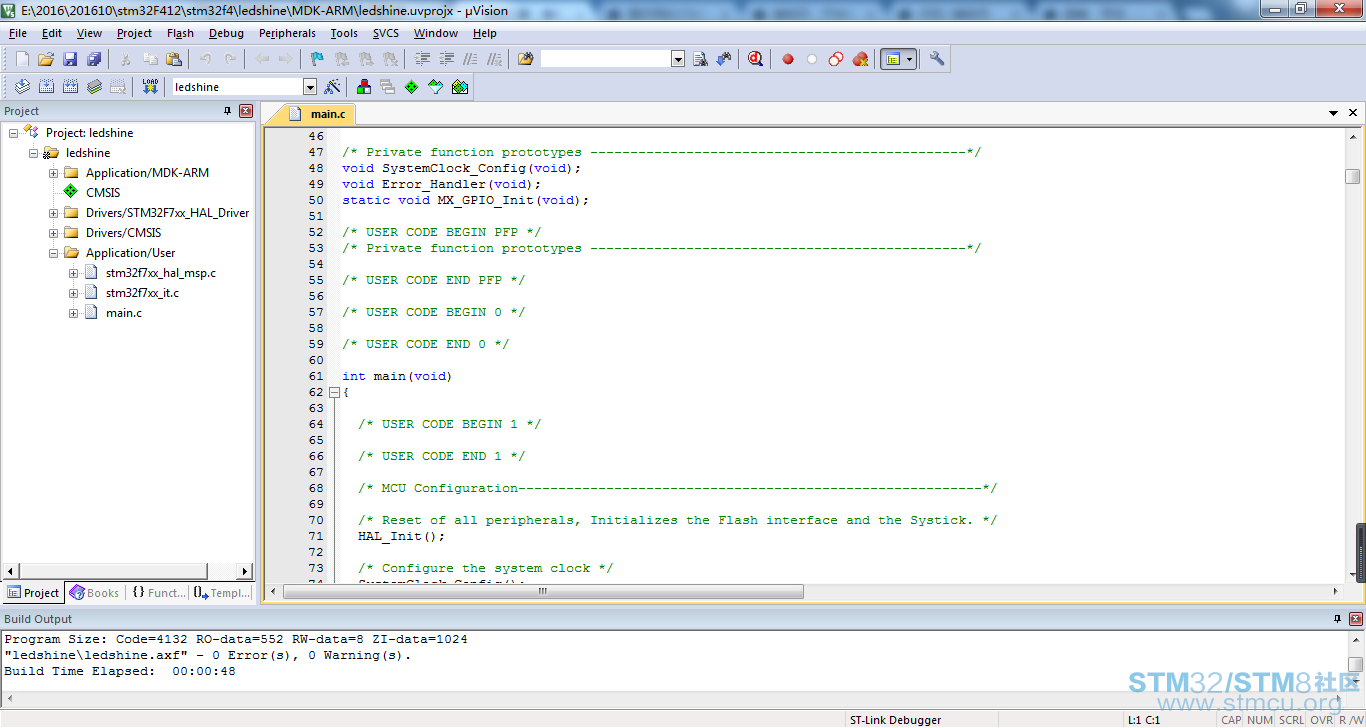
Task: Switch to the Templates tab
Action: pyautogui.click(x=222, y=593)
